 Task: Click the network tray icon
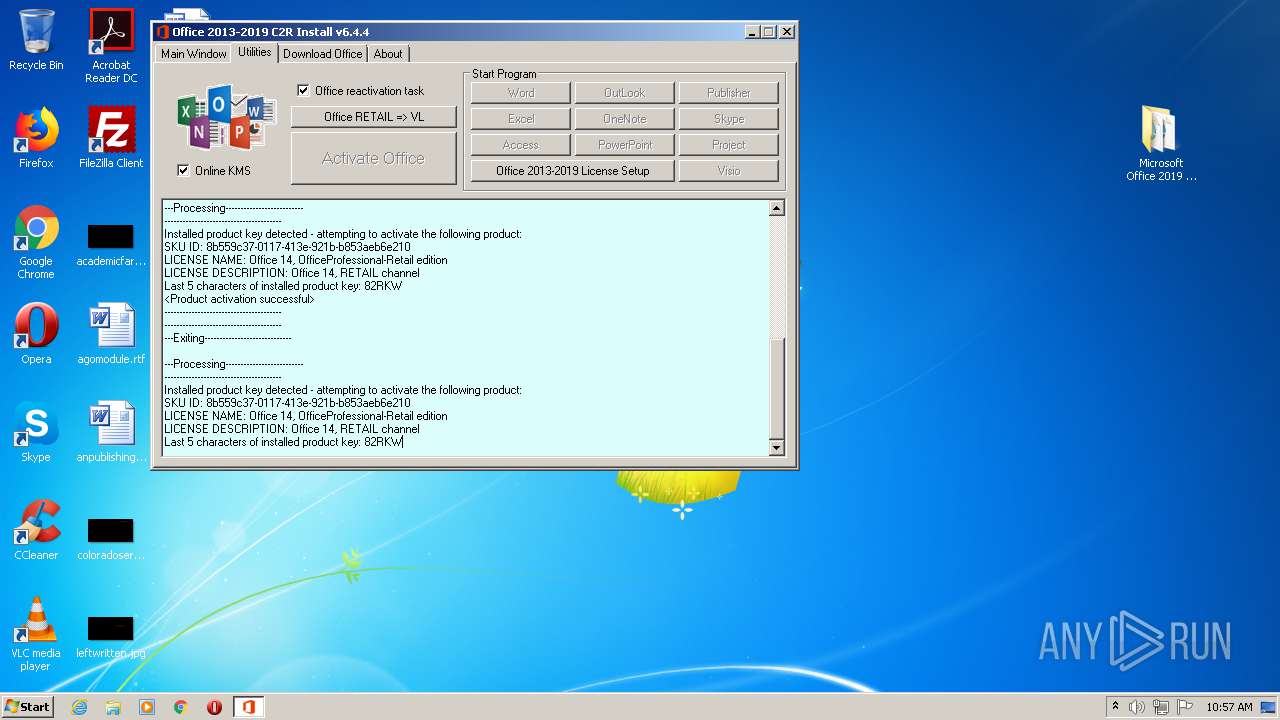tap(1160, 707)
